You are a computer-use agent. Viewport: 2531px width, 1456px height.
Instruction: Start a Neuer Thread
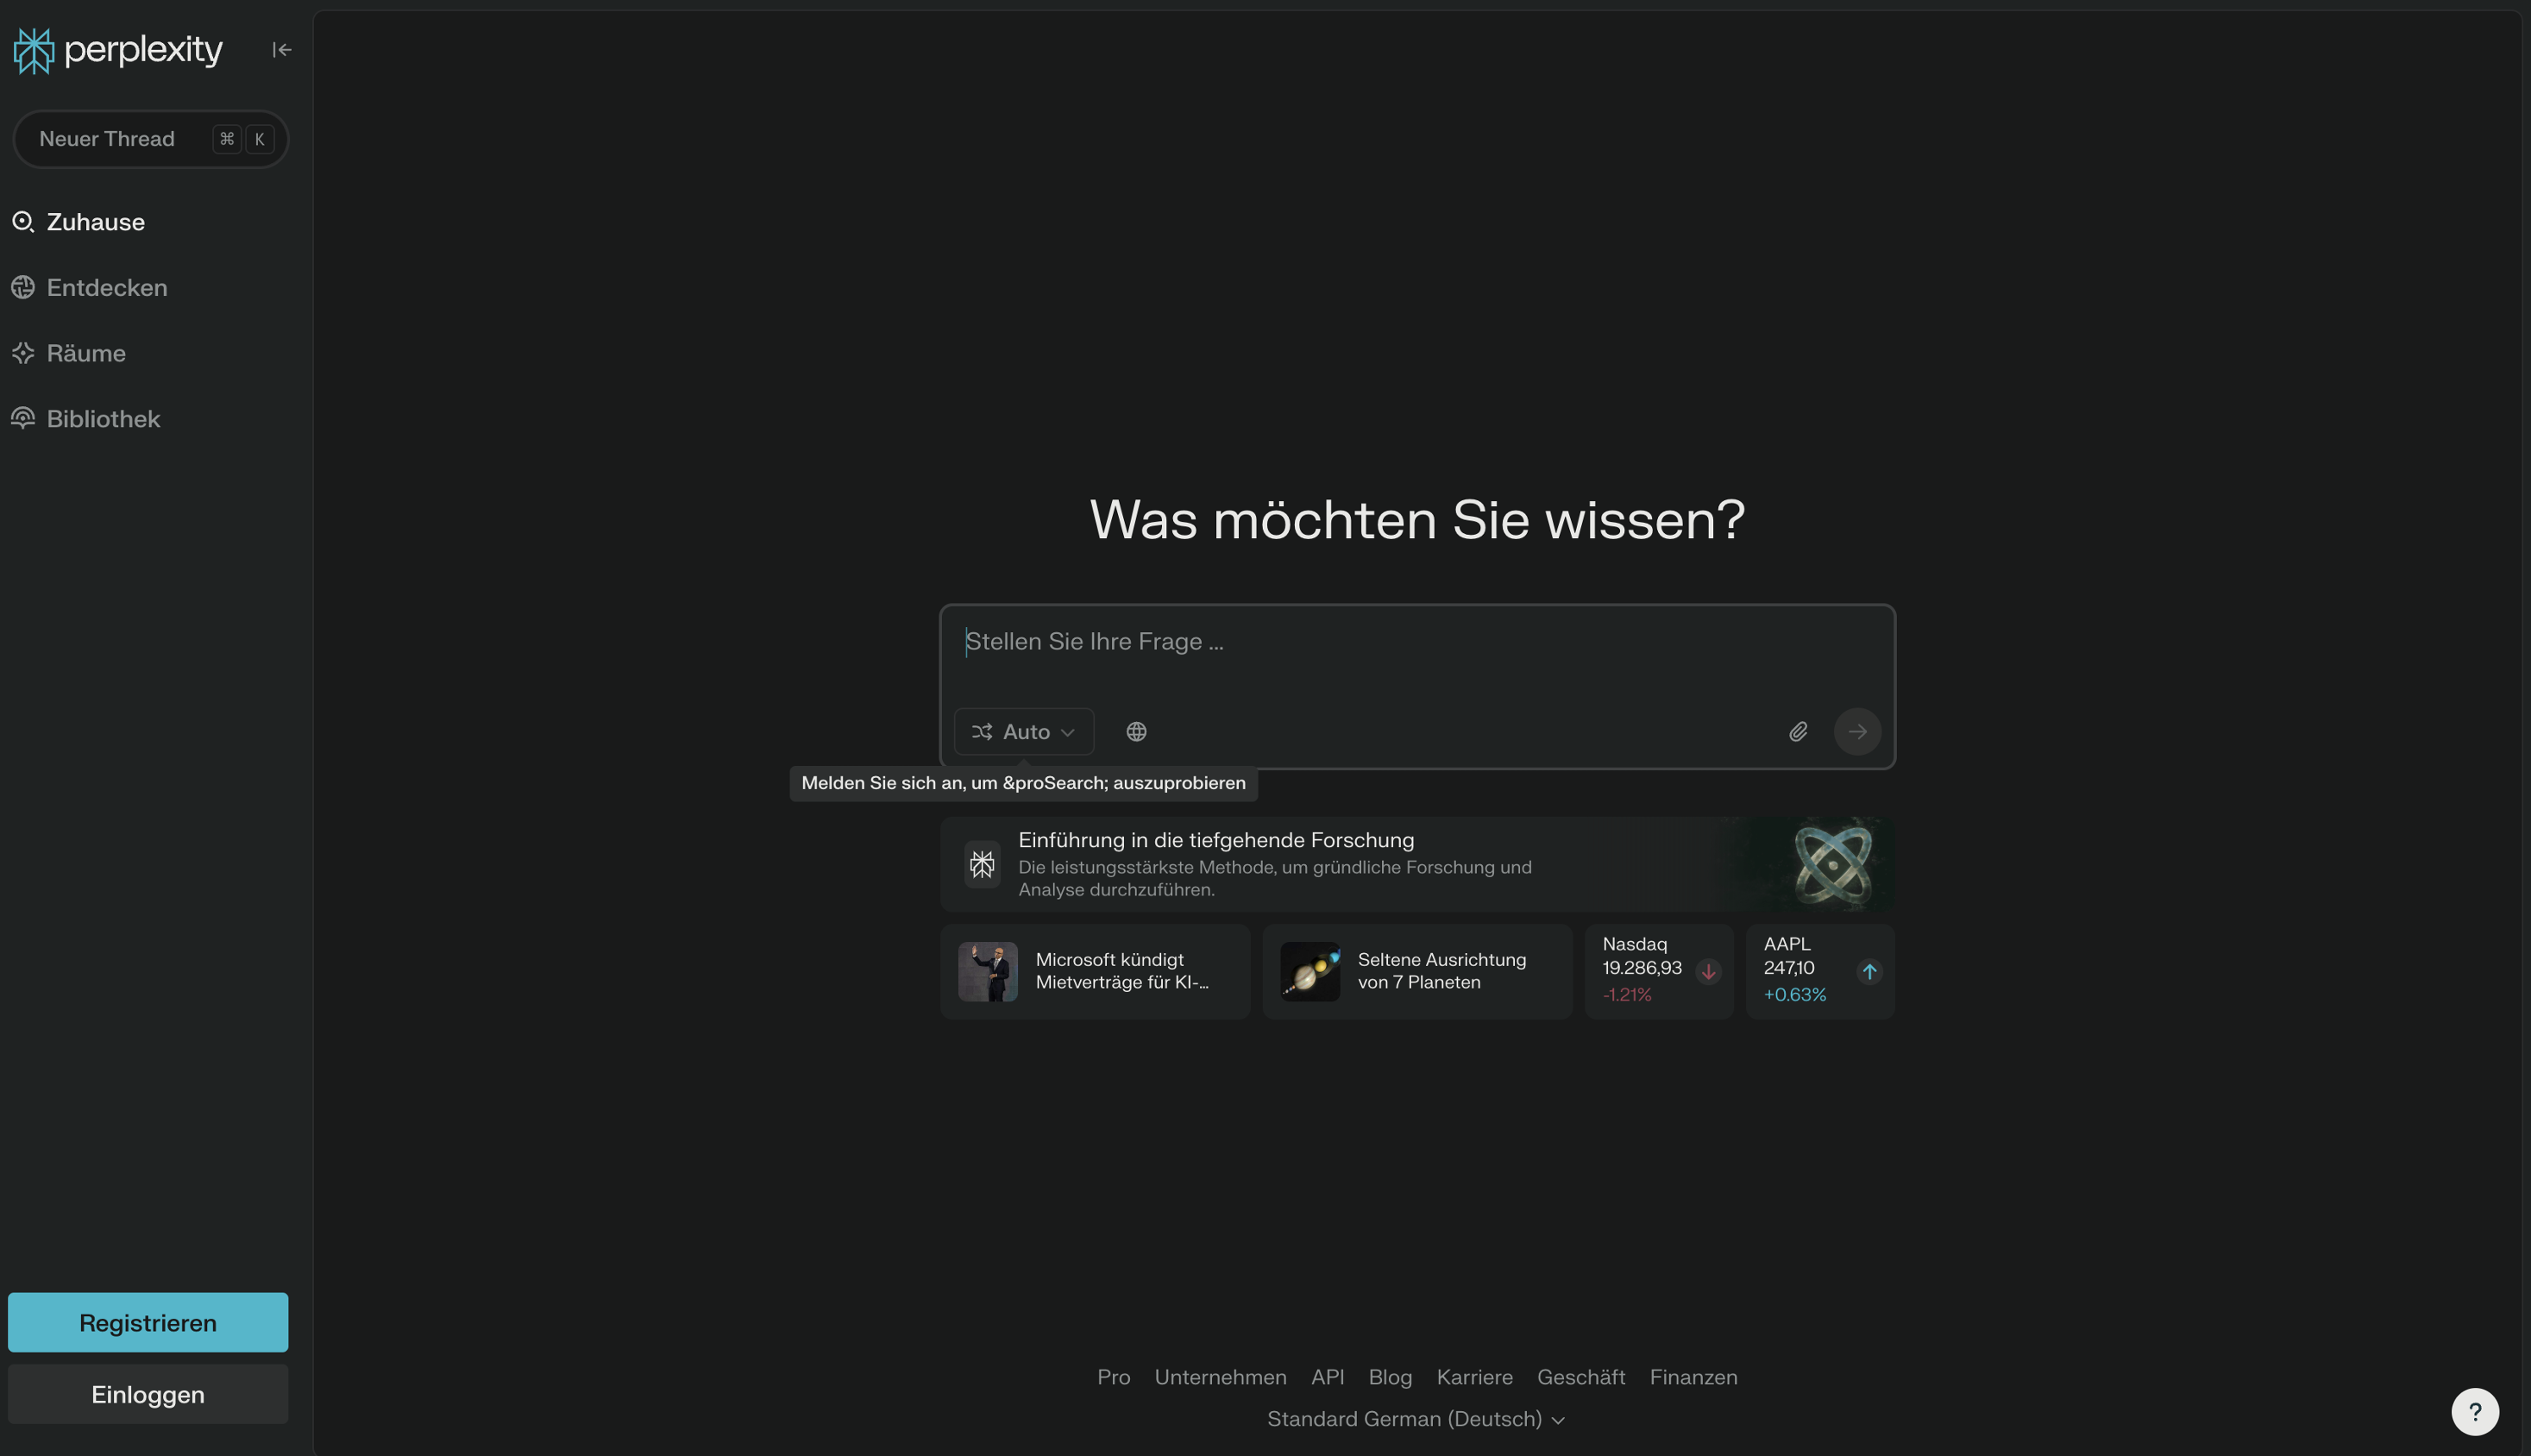click(x=150, y=139)
